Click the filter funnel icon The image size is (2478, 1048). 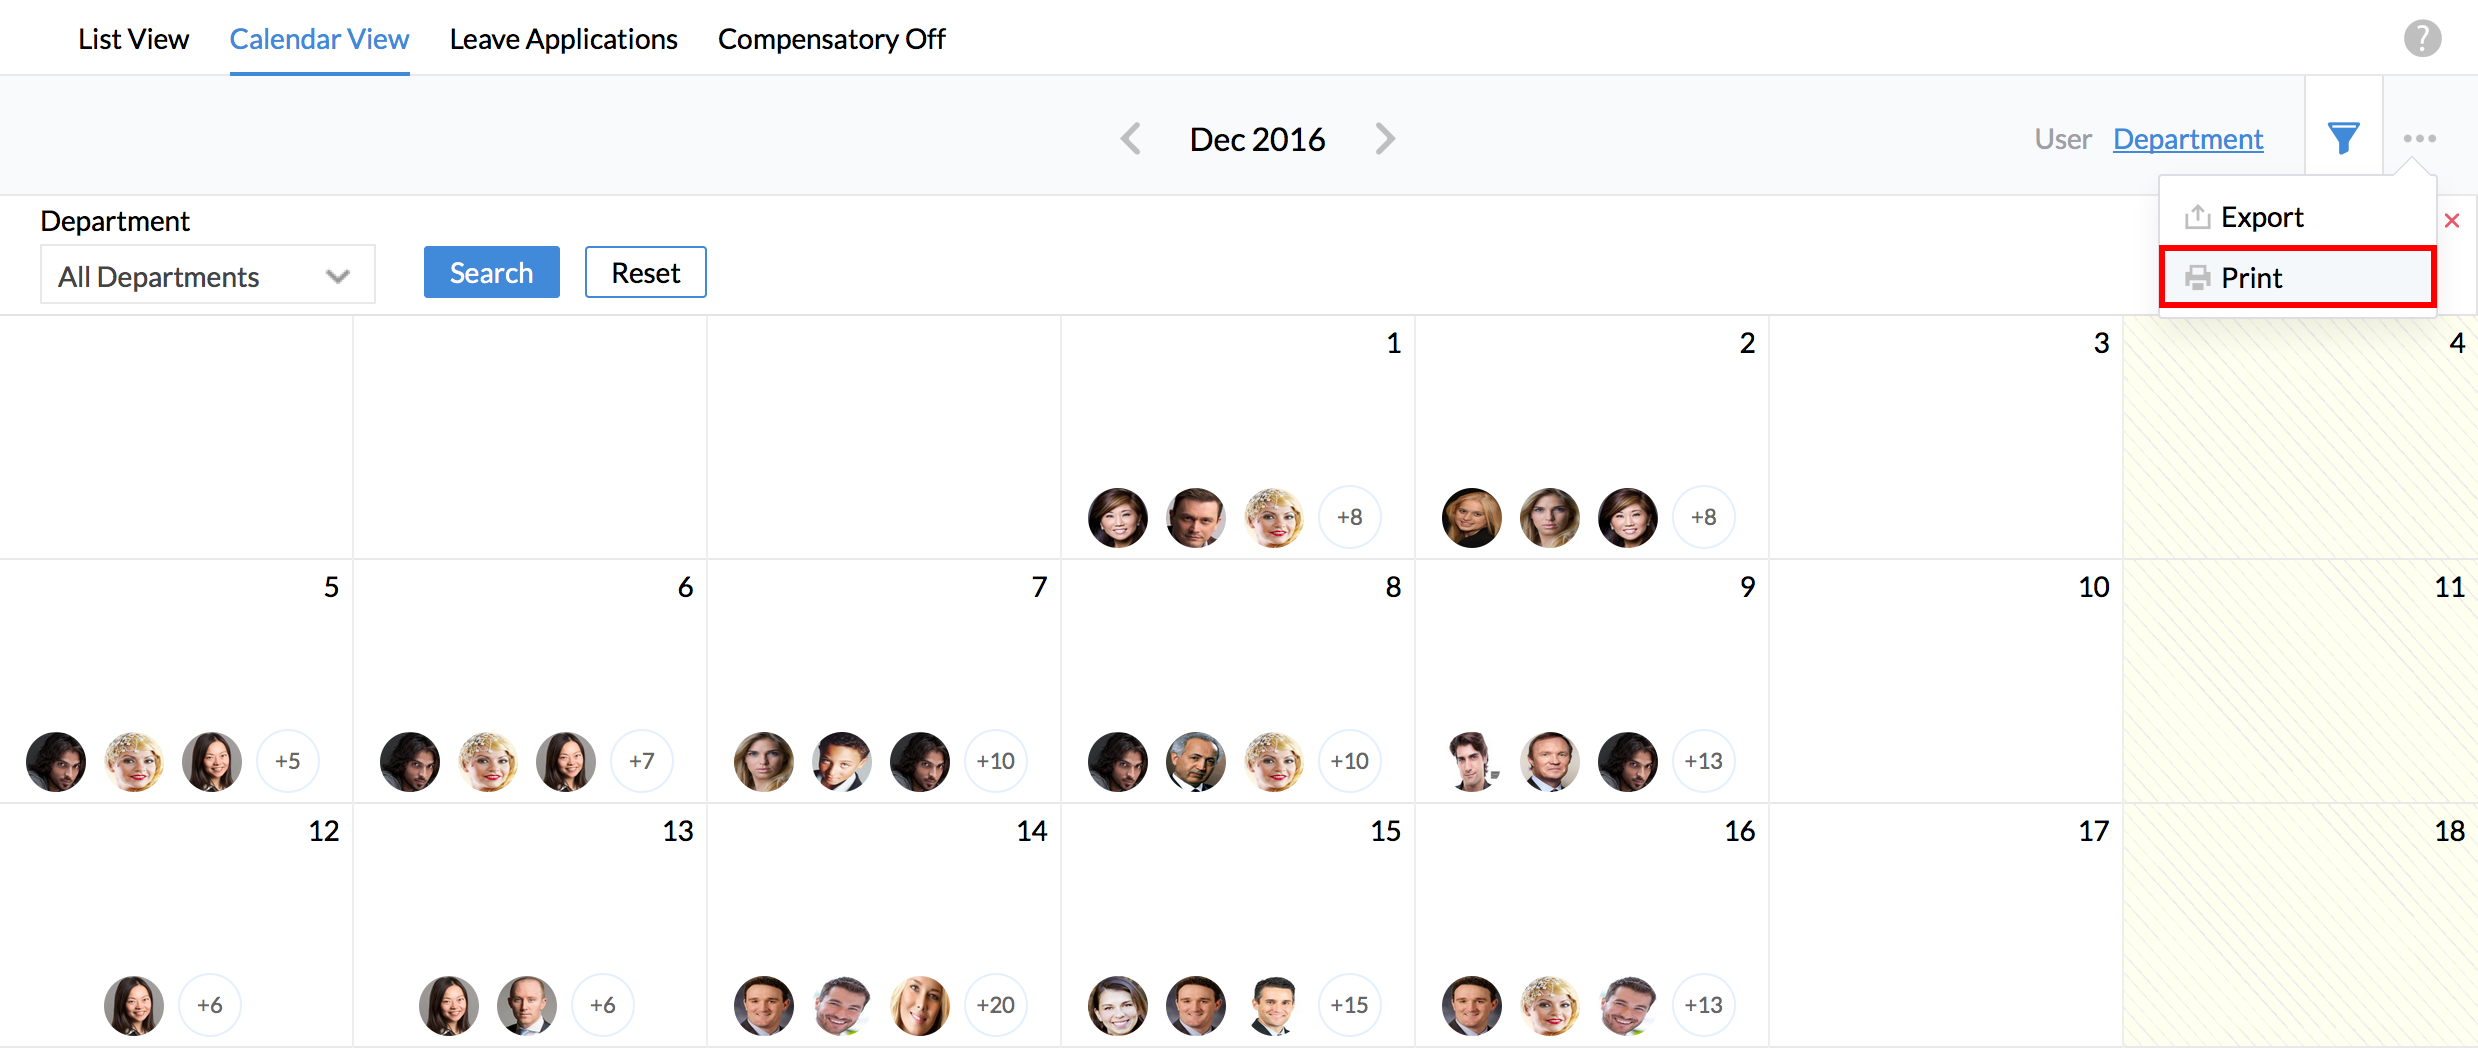point(2343,138)
